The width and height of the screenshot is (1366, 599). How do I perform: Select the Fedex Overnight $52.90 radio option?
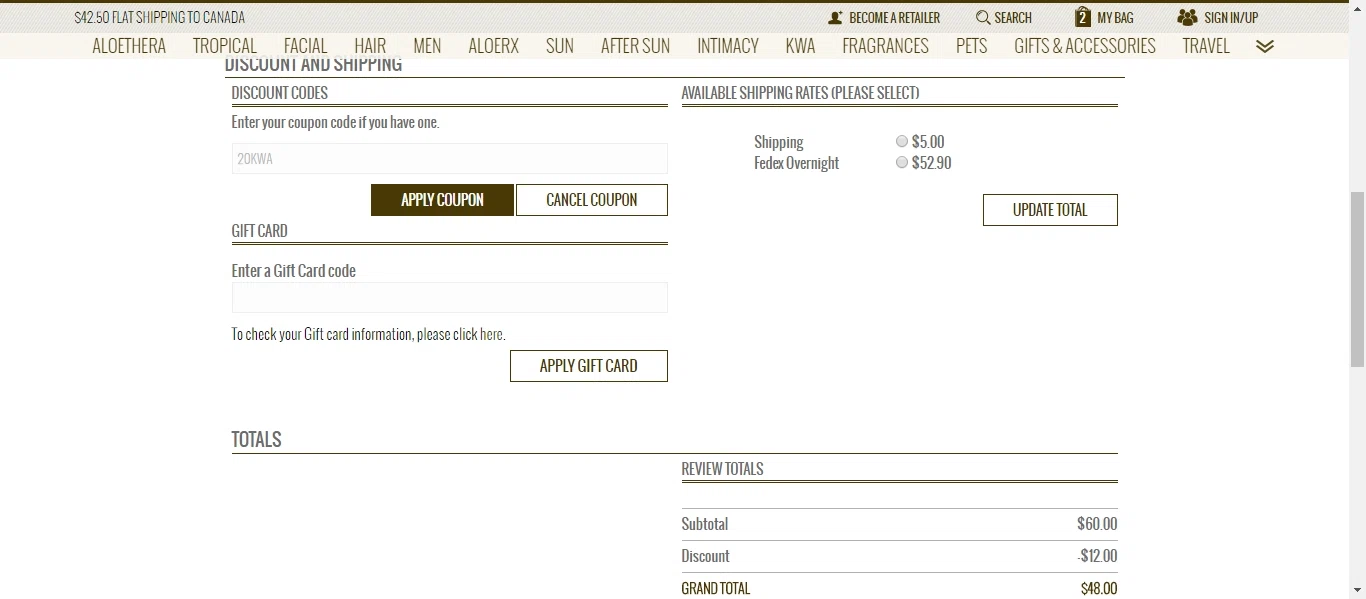(x=902, y=162)
